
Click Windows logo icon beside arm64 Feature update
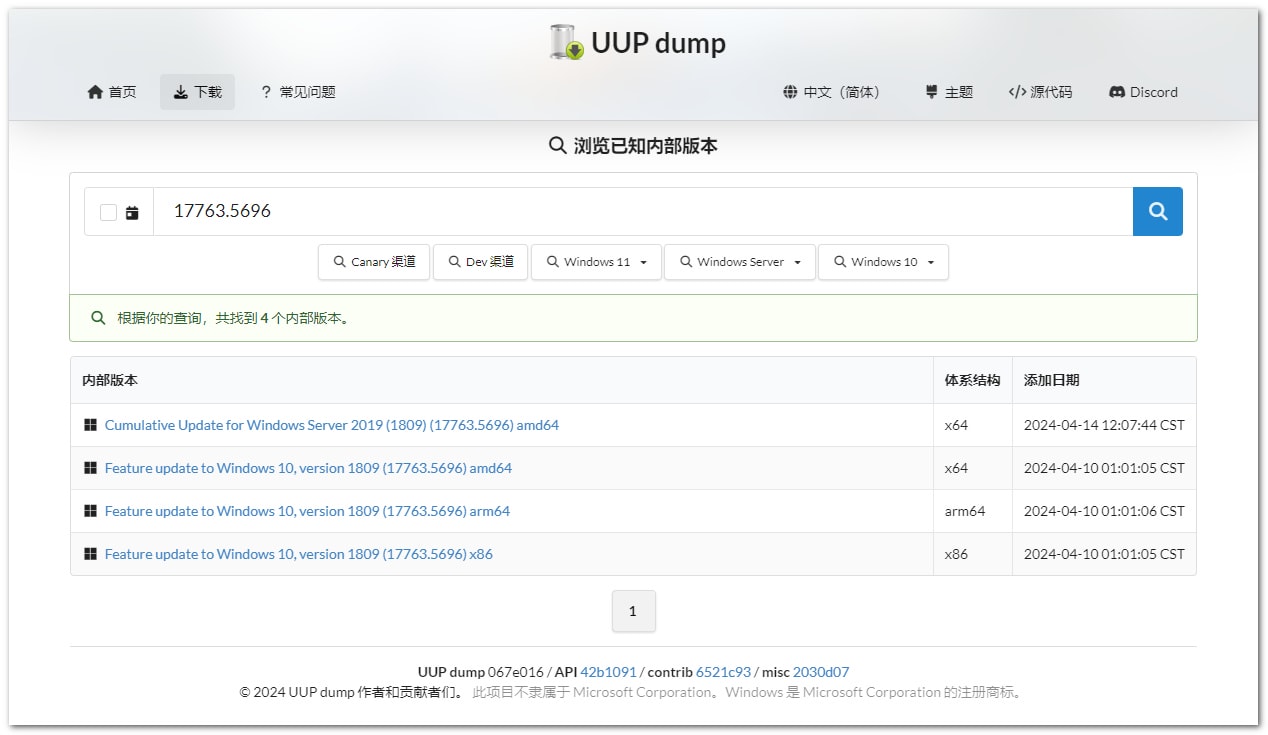tap(91, 511)
